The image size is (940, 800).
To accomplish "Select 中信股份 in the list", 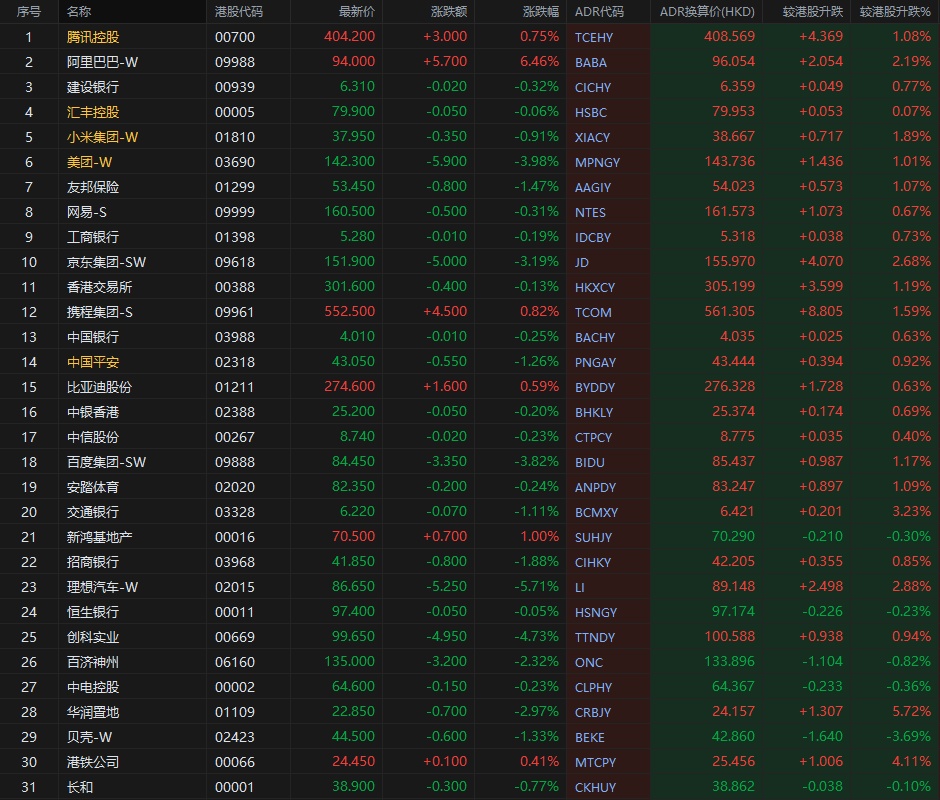I will pyautogui.click(x=93, y=437).
